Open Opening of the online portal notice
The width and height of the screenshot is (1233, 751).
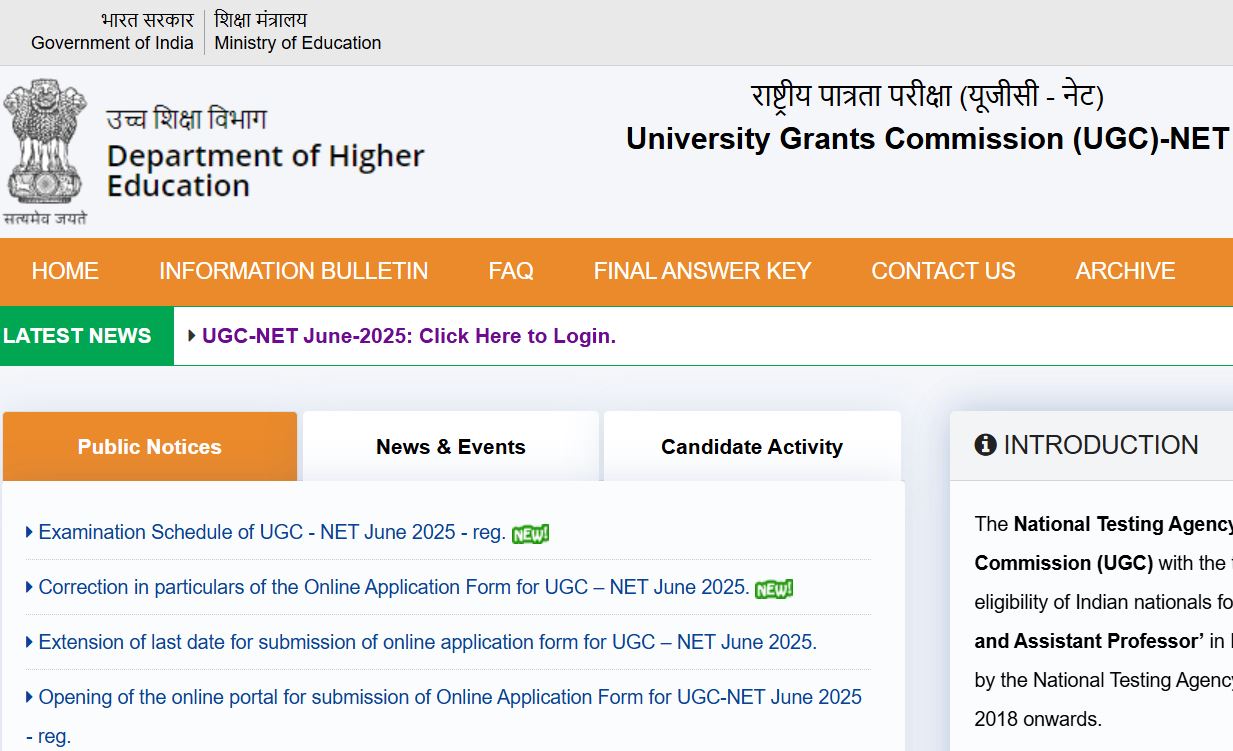pos(444,716)
